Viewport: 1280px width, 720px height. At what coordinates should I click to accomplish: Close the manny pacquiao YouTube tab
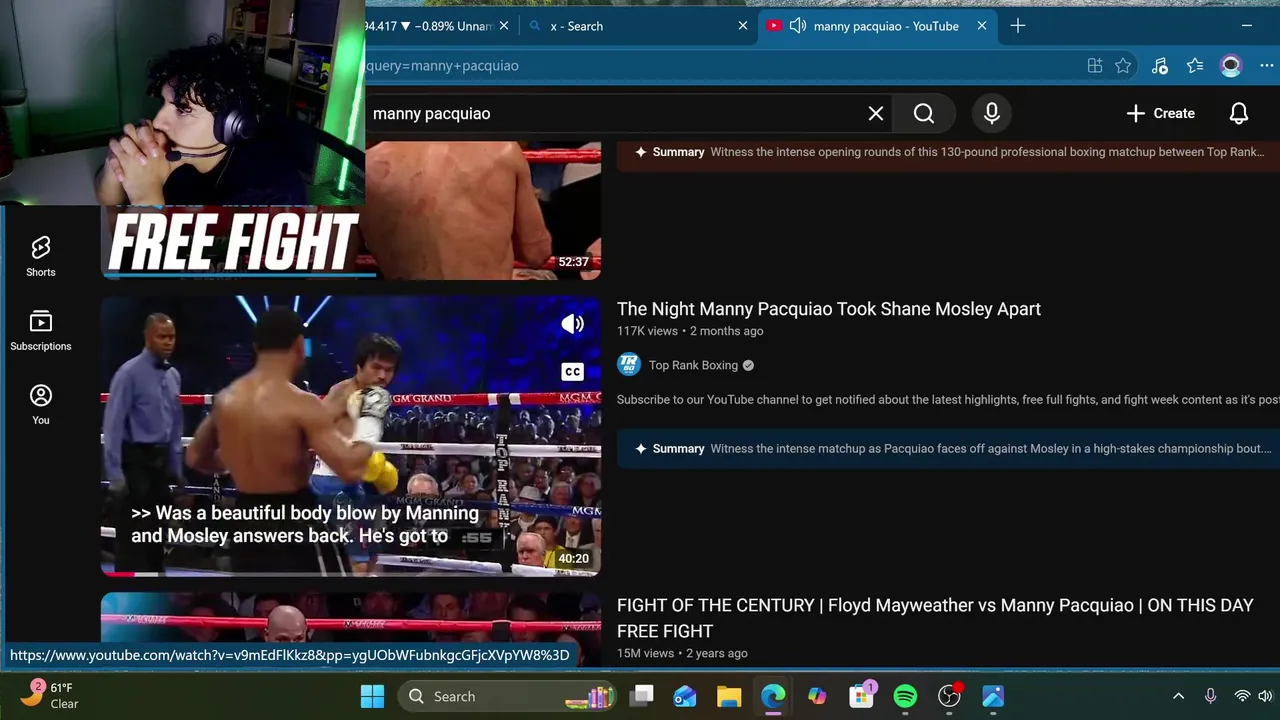(x=982, y=27)
